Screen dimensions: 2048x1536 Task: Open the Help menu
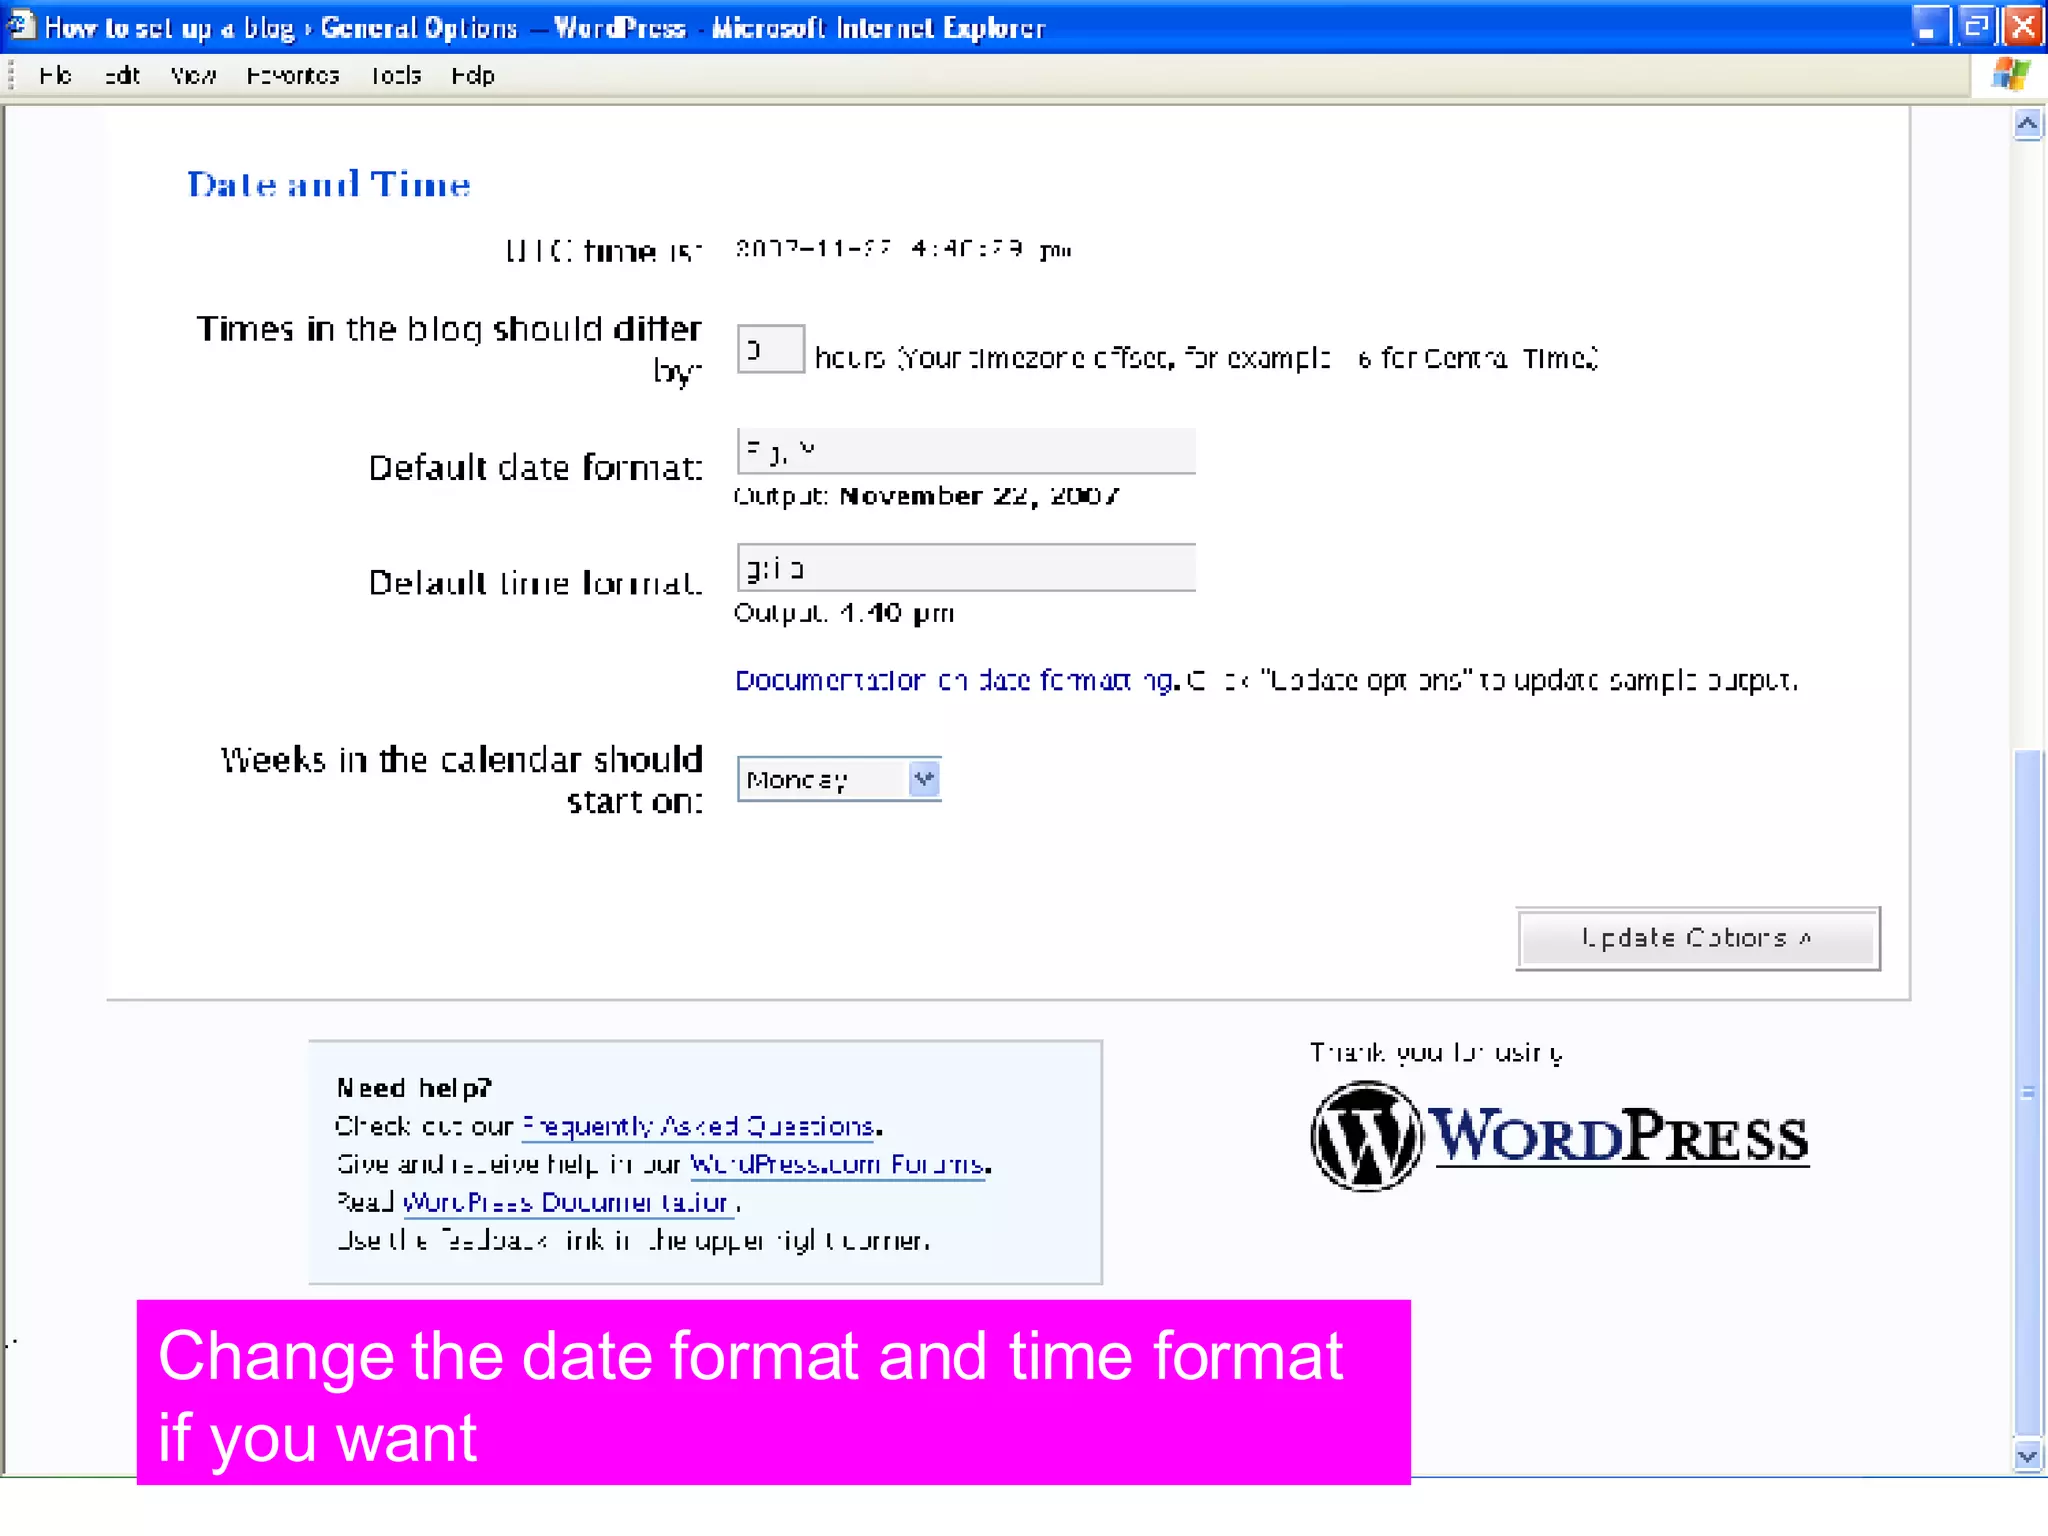(472, 76)
